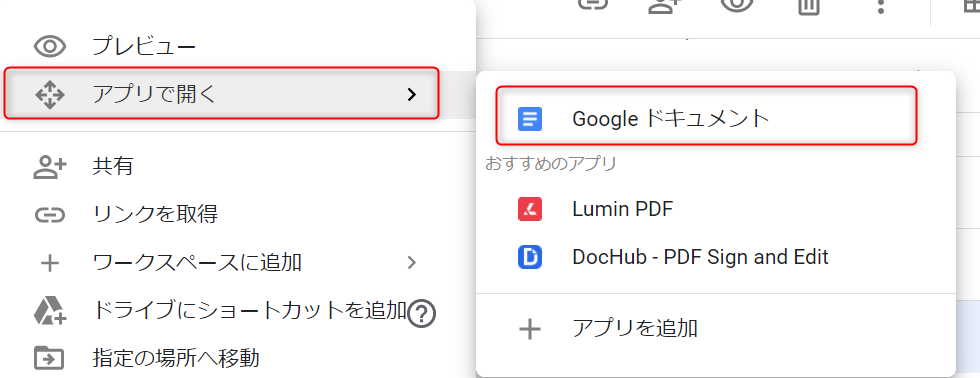Click the blue DocHub app icon
This screenshot has height=378, width=980.
530,257
